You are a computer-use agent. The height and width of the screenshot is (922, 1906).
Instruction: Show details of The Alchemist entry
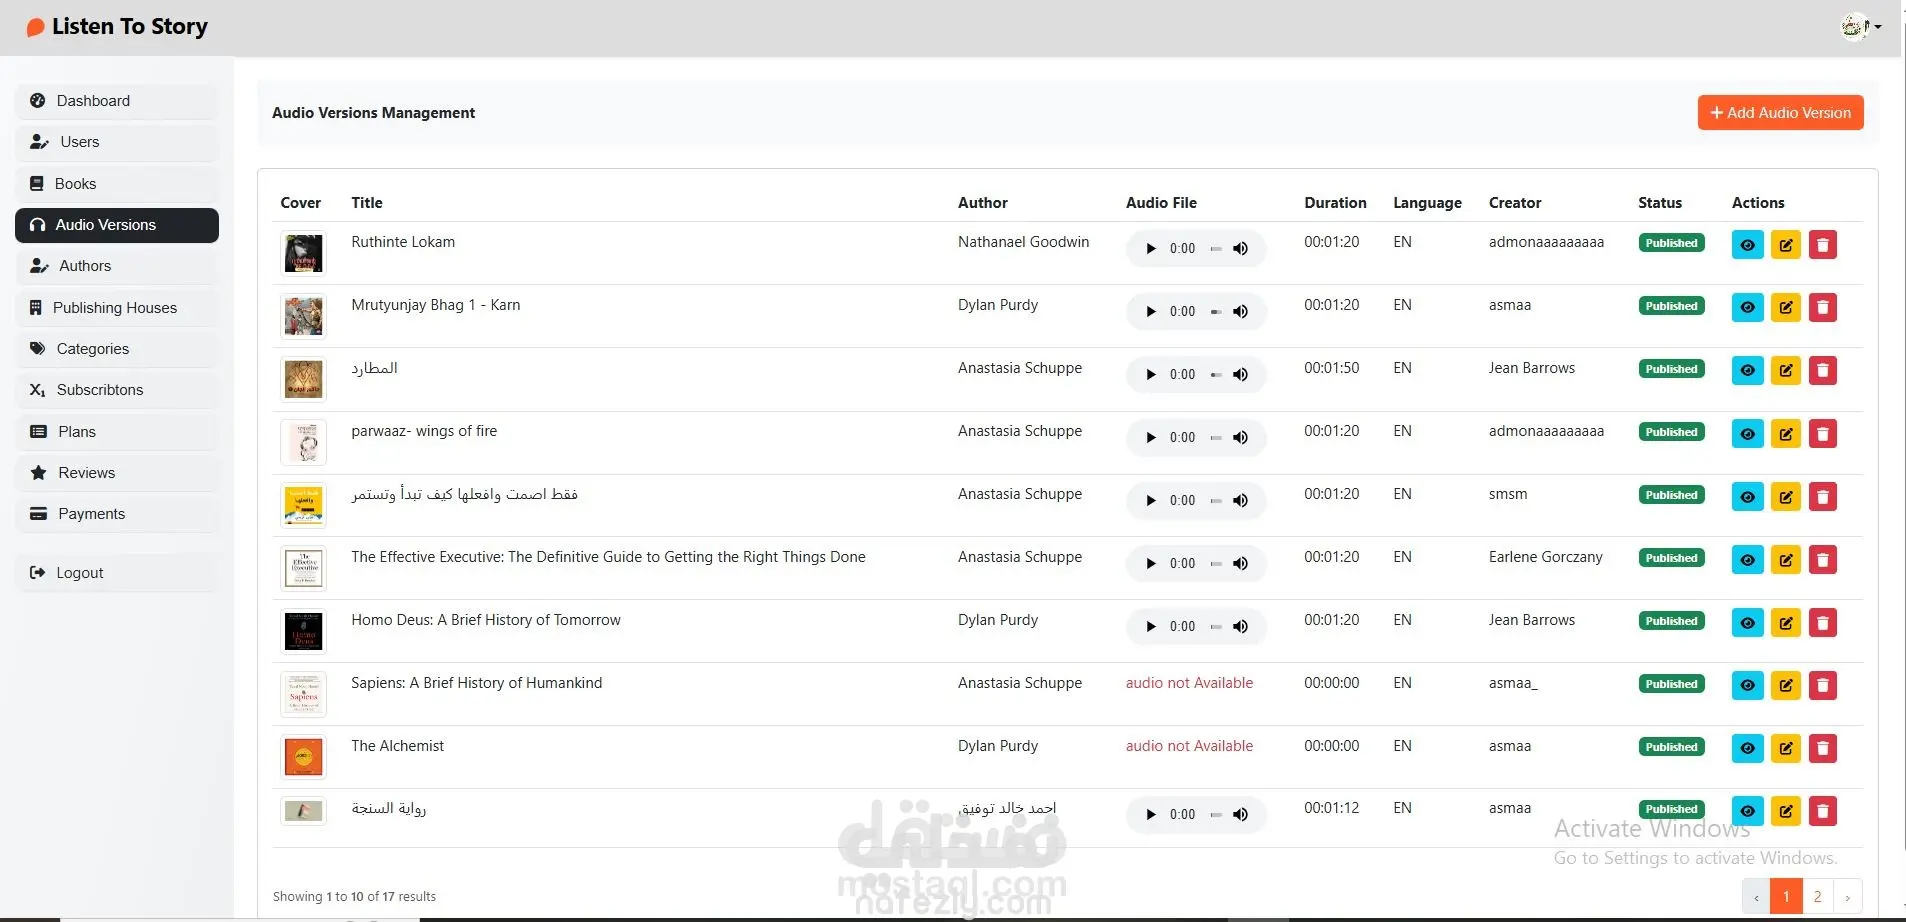point(1747,749)
